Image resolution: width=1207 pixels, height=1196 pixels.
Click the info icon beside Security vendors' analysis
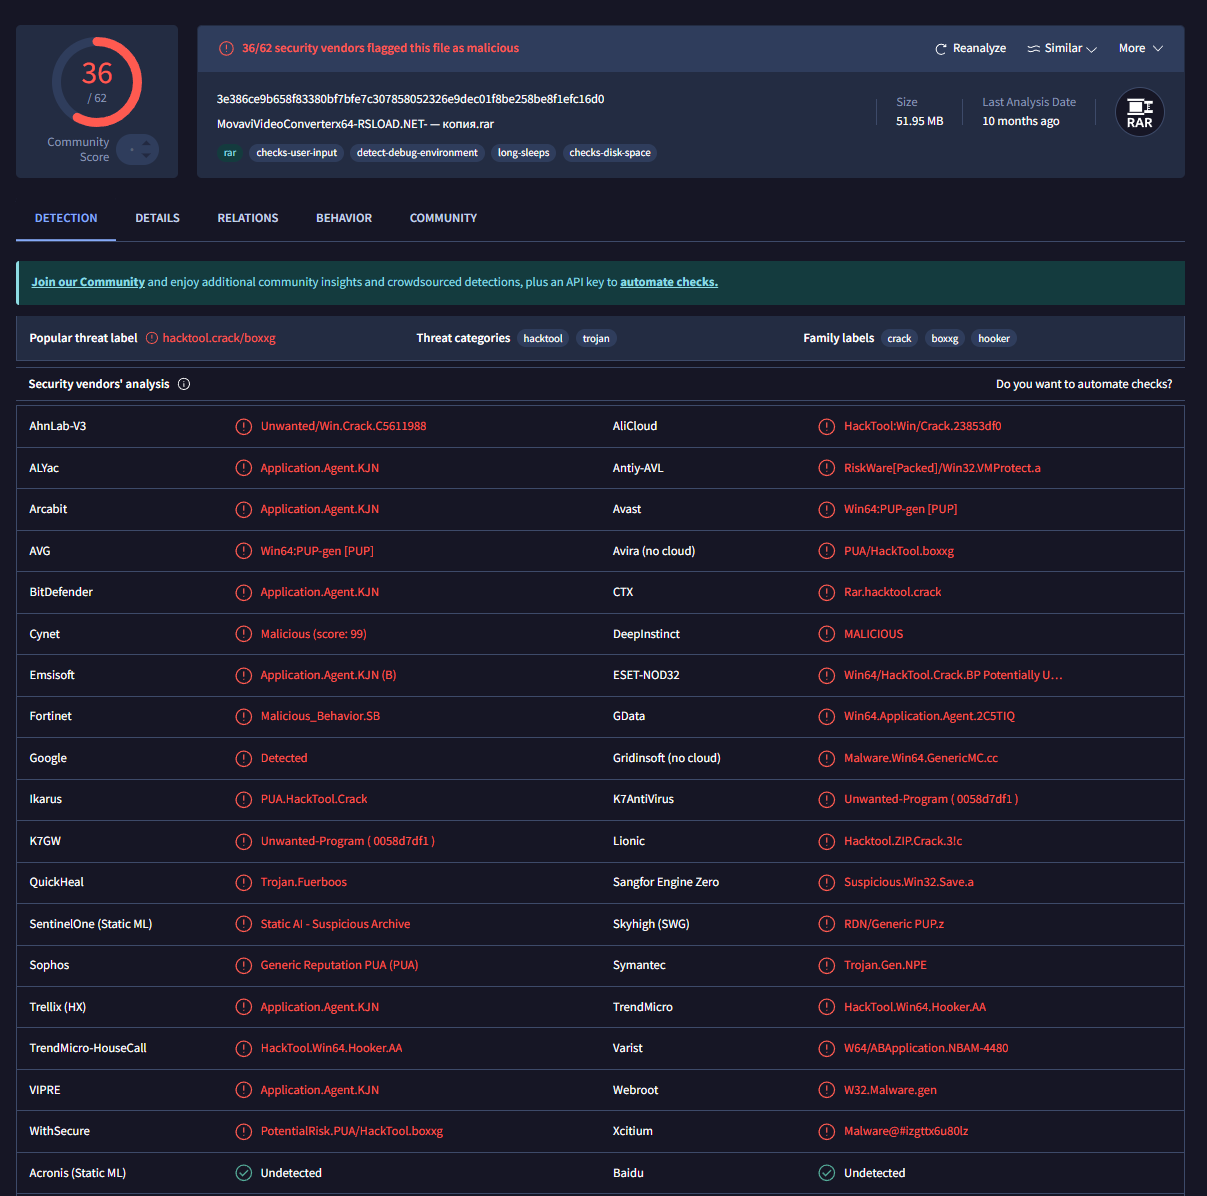coord(184,384)
